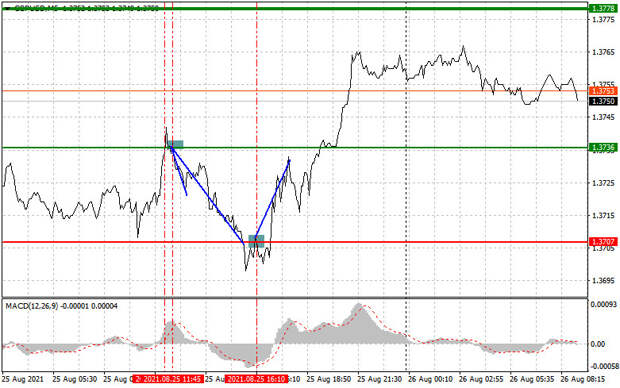Click the orange 1.3753 price label
Viewport: 620px width, 388px height.
603,91
